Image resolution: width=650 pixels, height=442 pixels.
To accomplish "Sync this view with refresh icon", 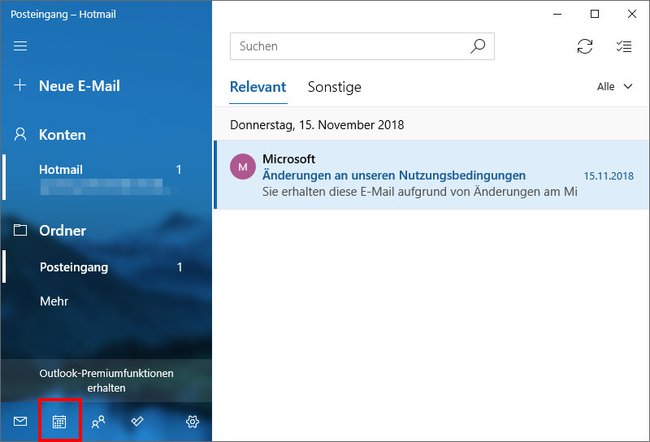I will (x=585, y=46).
